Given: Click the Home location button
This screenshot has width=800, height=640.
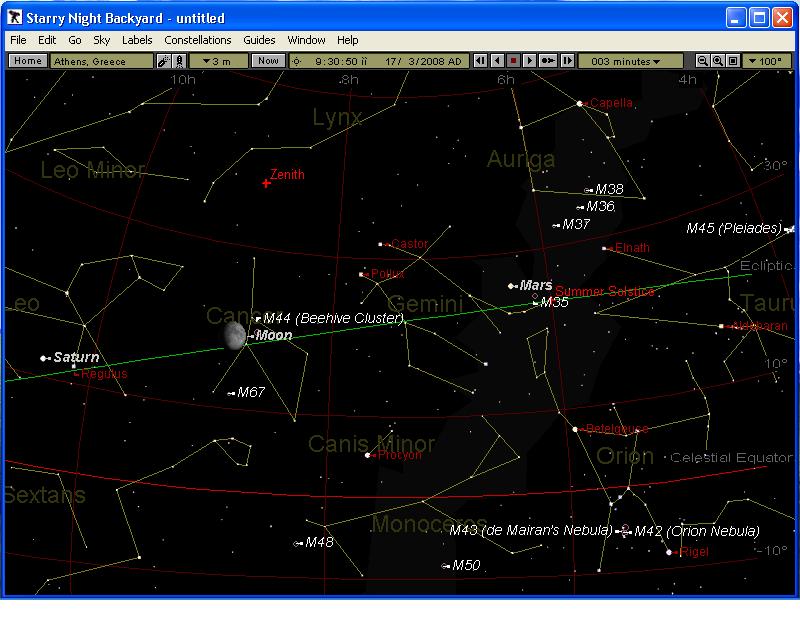Looking at the screenshot, I should pyautogui.click(x=28, y=61).
